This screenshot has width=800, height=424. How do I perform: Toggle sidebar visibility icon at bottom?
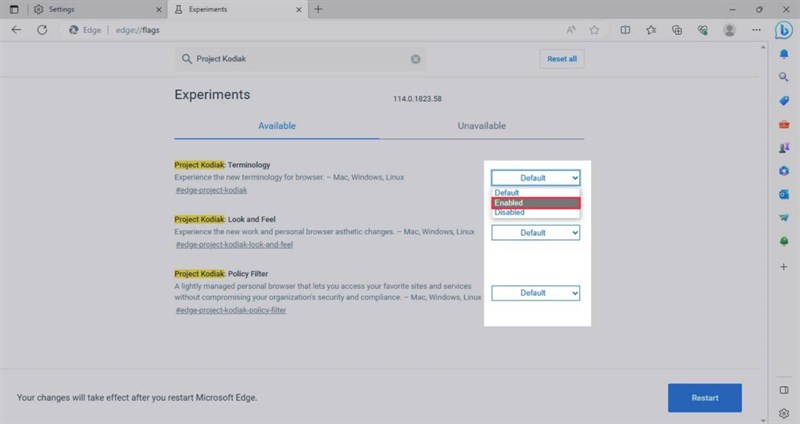[x=784, y=390]
